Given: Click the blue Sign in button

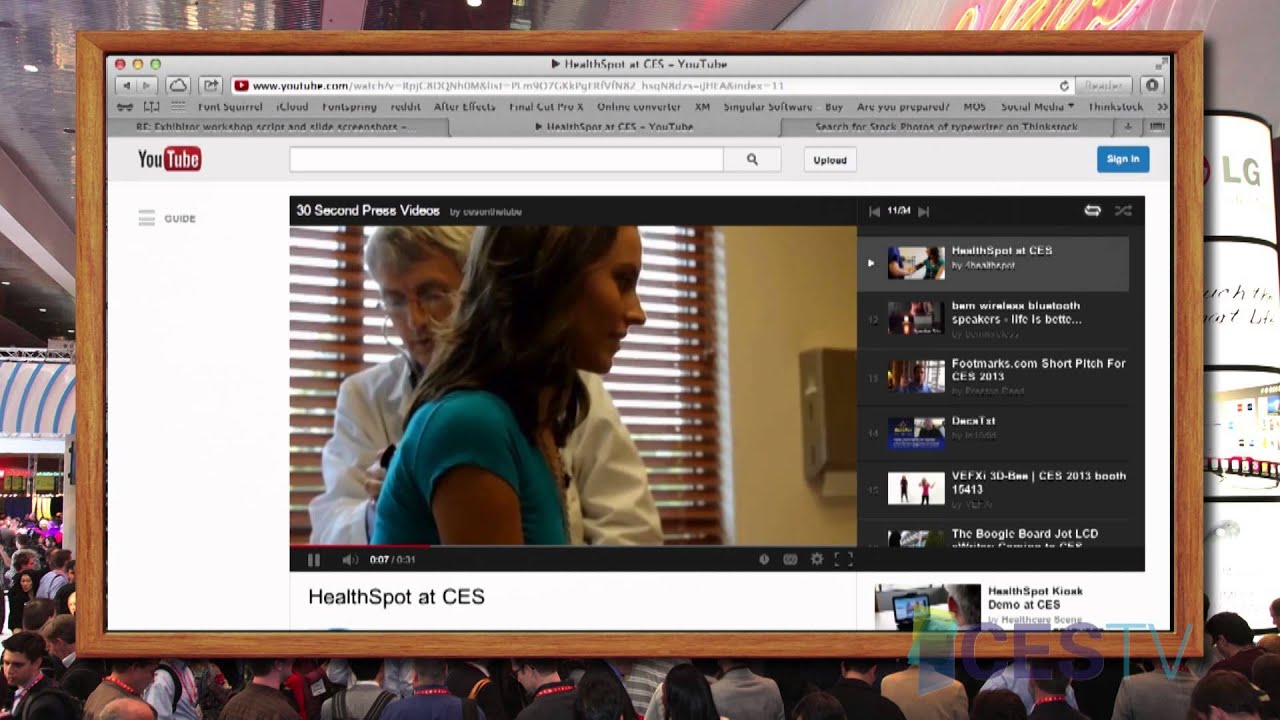Looking at the screenshot, I should click(x=1123, y=159).
